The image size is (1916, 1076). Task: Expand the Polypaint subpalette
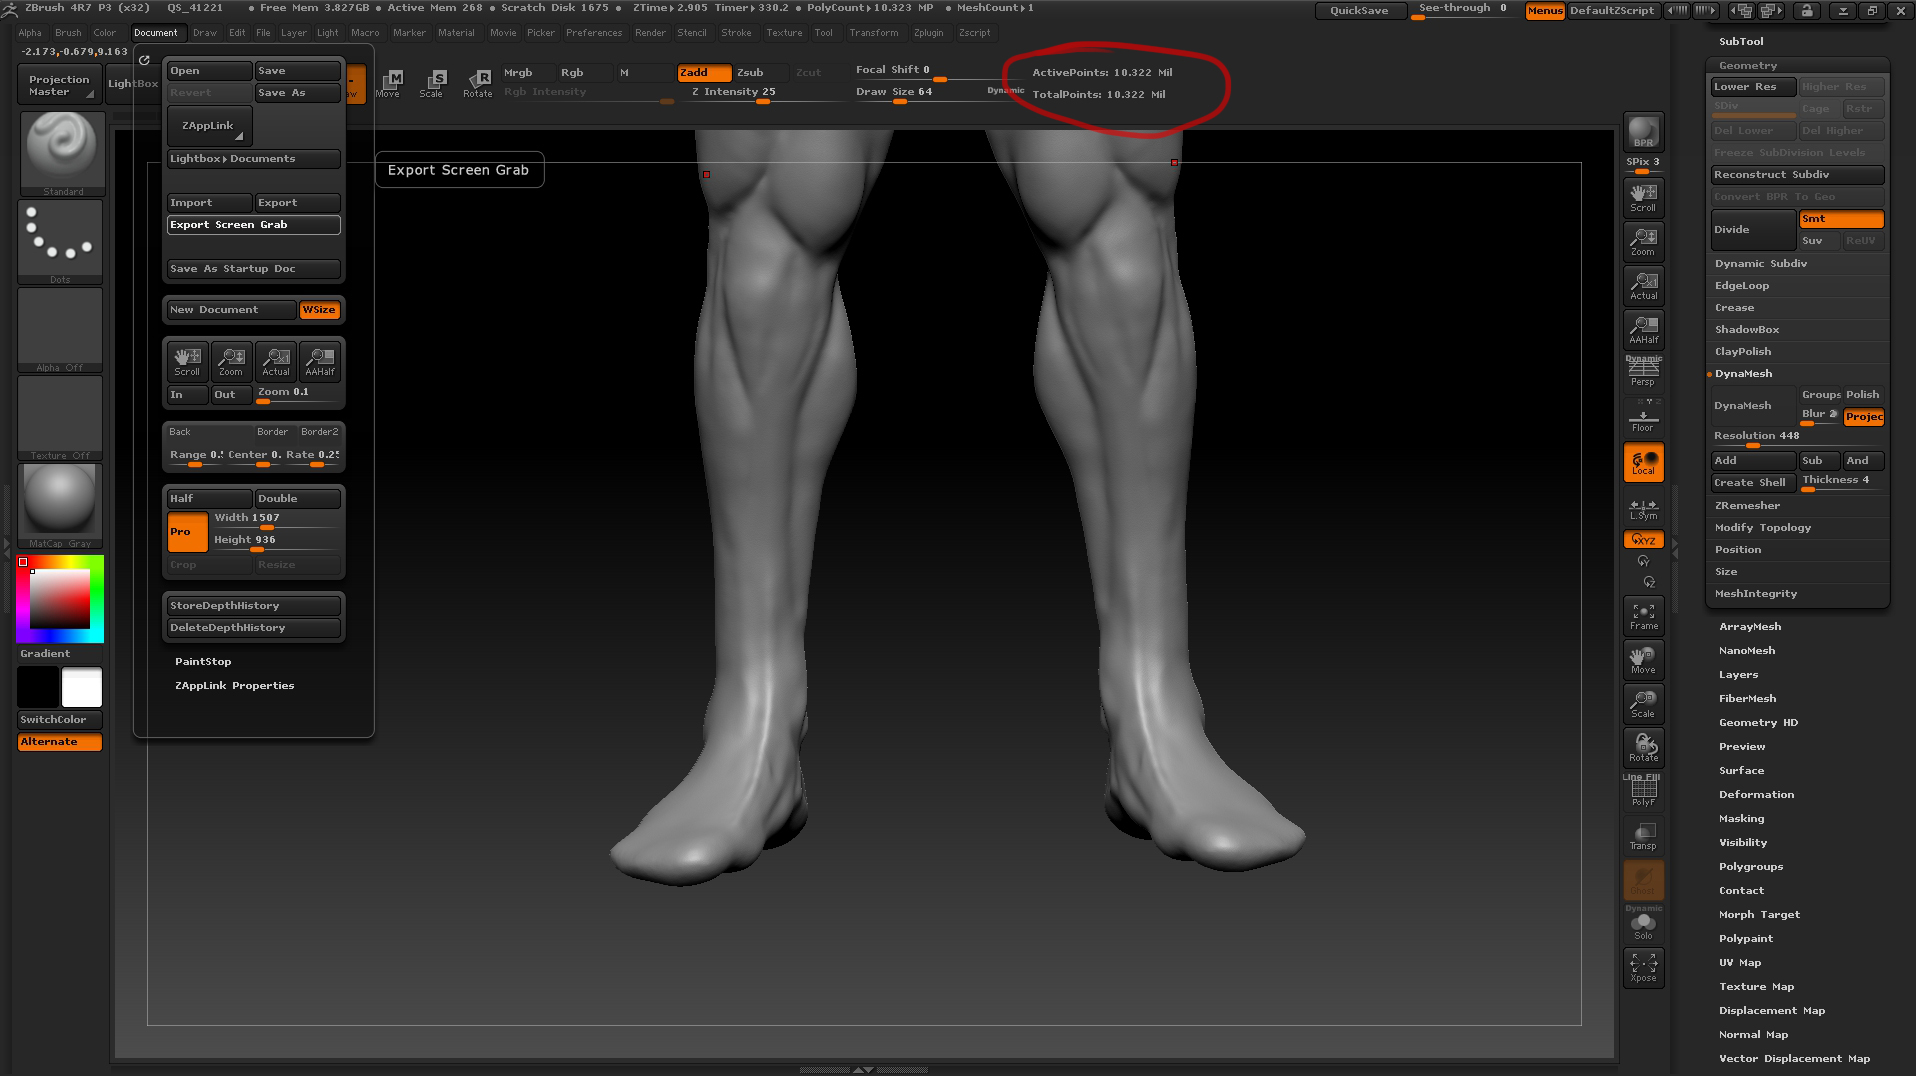tap(1745, 939)
